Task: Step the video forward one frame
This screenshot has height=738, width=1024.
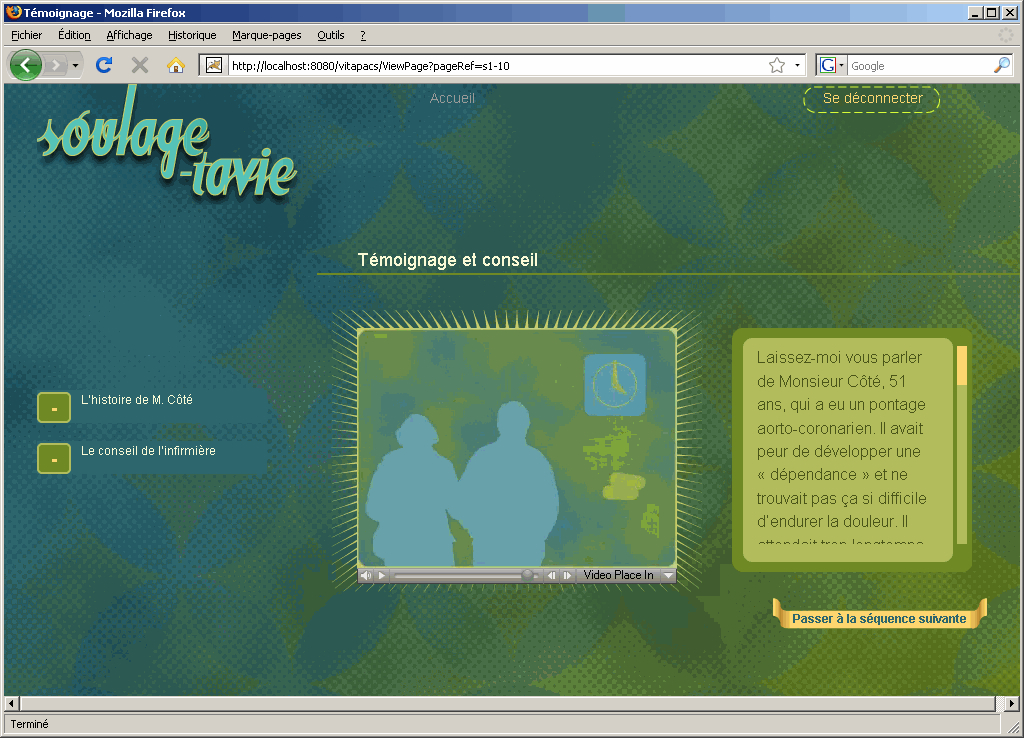Action: pyautogui.click(x=567, y=576)
